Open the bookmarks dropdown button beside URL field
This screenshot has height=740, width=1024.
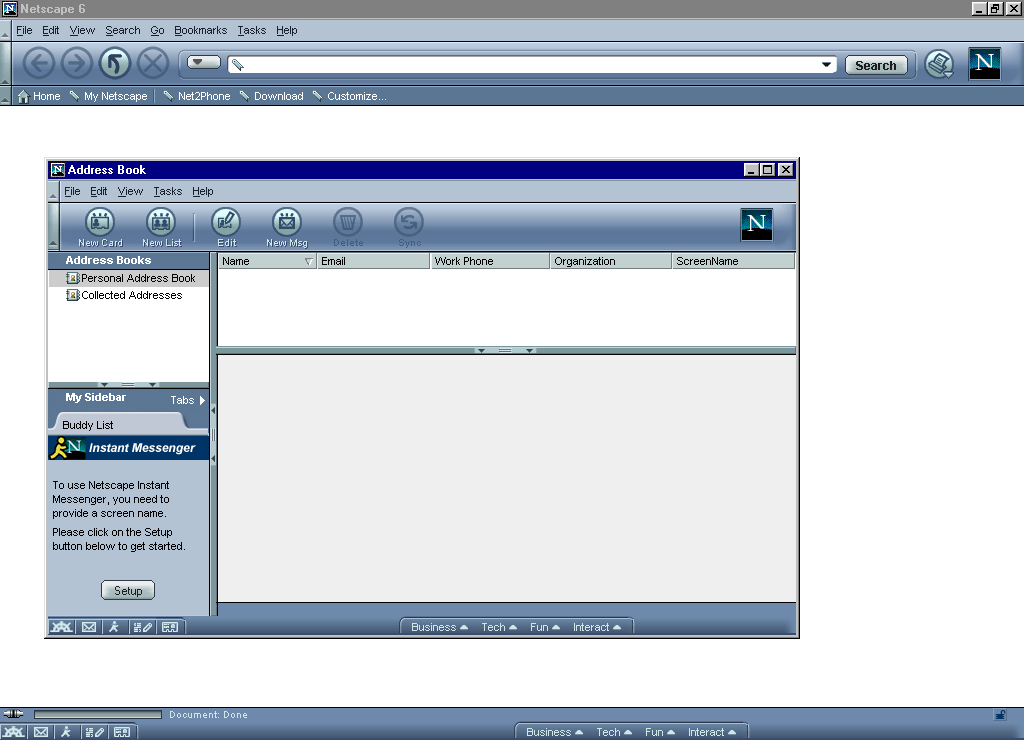204,63
